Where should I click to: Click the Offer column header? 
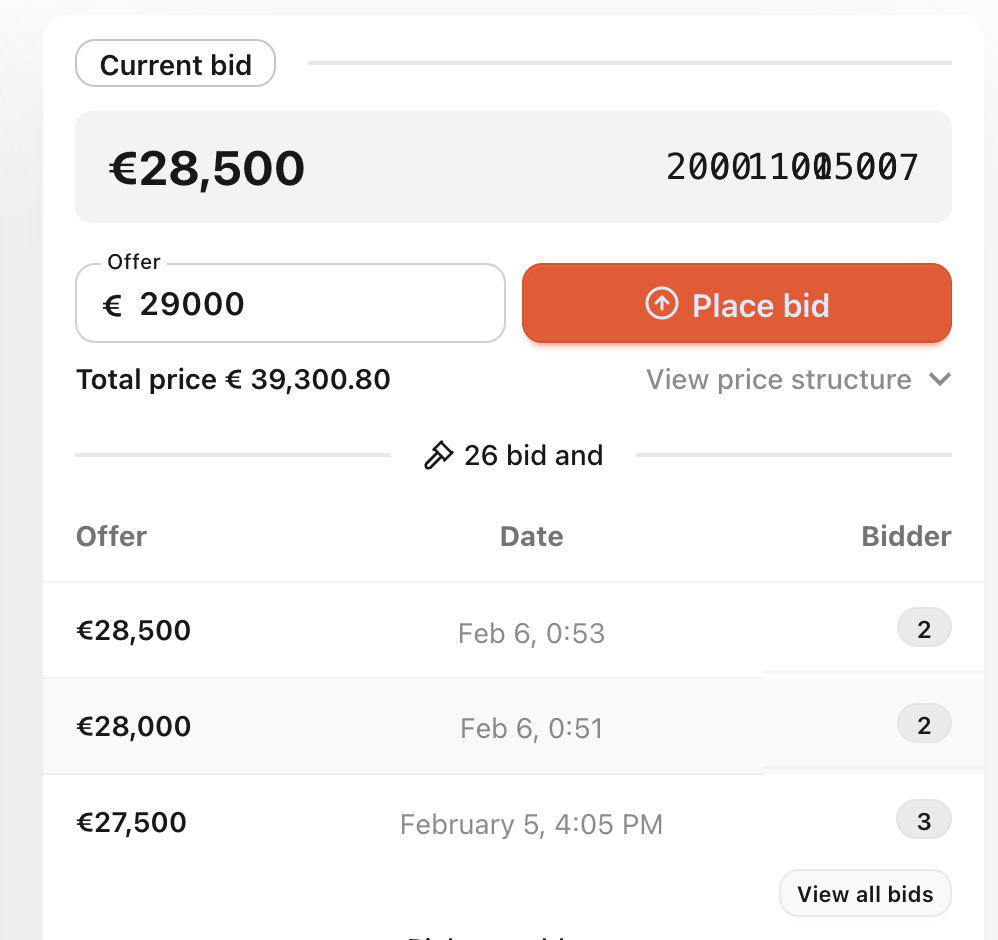[x=111, y=536]
